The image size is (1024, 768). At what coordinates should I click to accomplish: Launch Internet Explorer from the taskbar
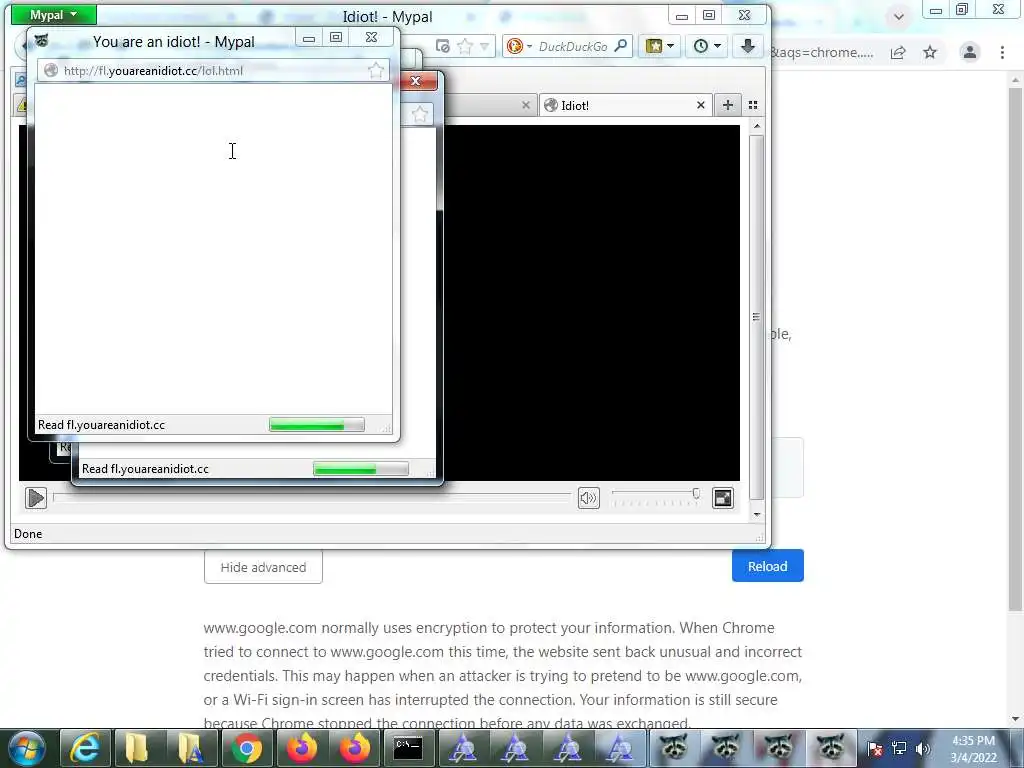[85, 748]
